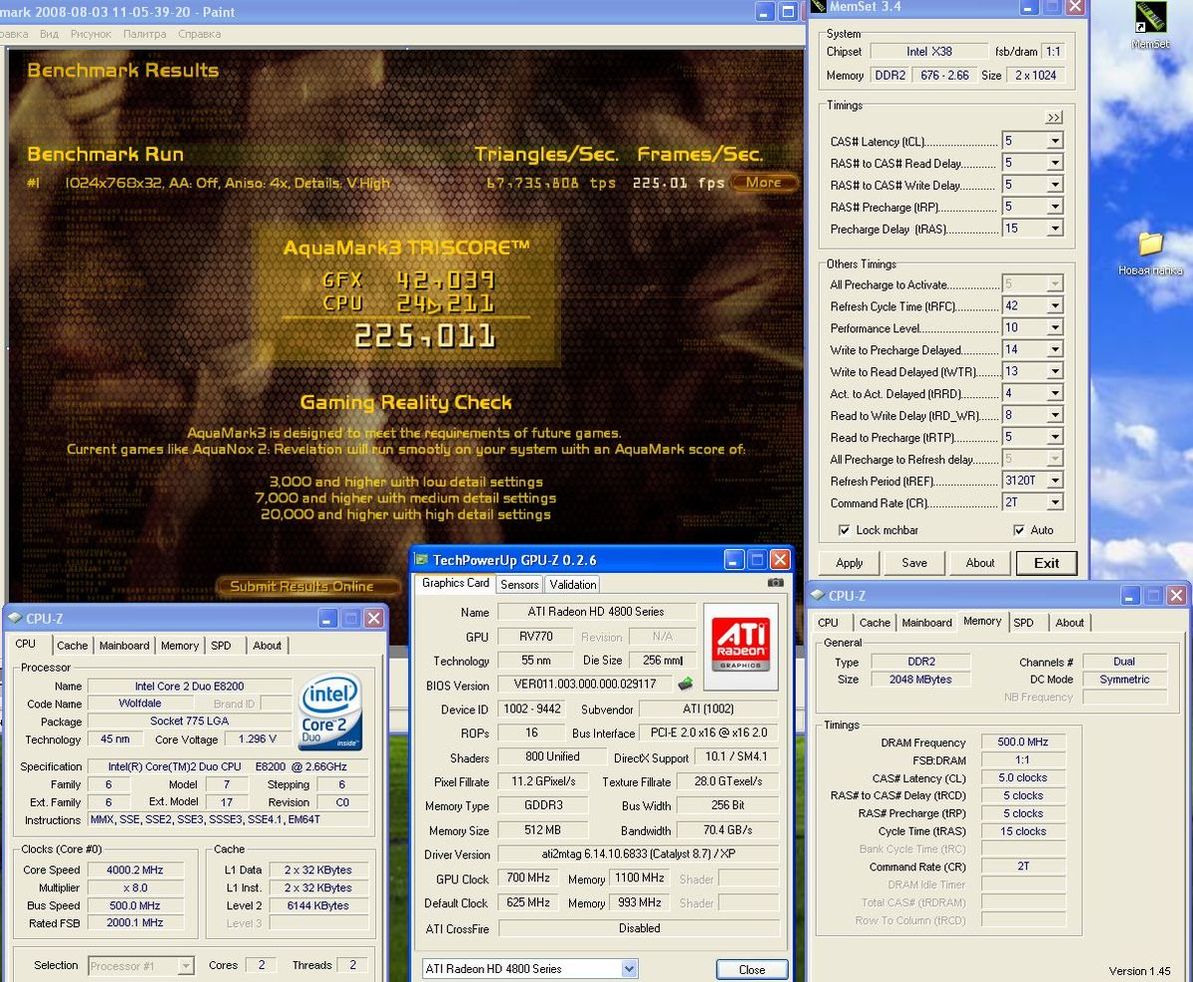Open the Performance Level dropdown
Screen dimensions: 1193x982
point(1055,328)
